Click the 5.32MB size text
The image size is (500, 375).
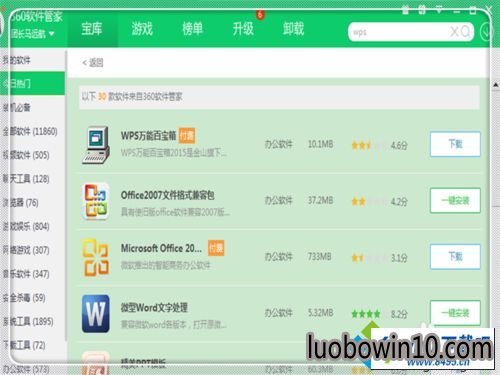320,313
